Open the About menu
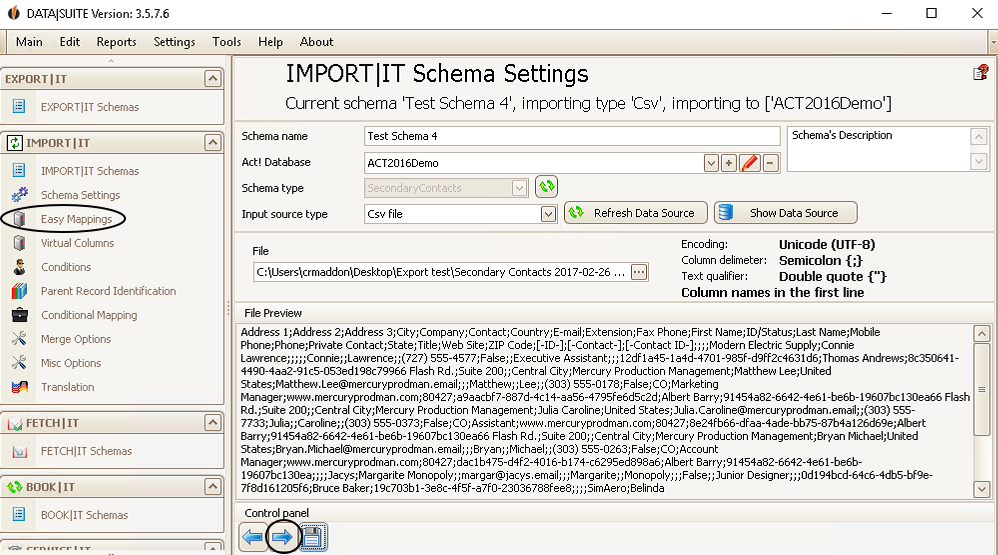 [x=316, y=41]
